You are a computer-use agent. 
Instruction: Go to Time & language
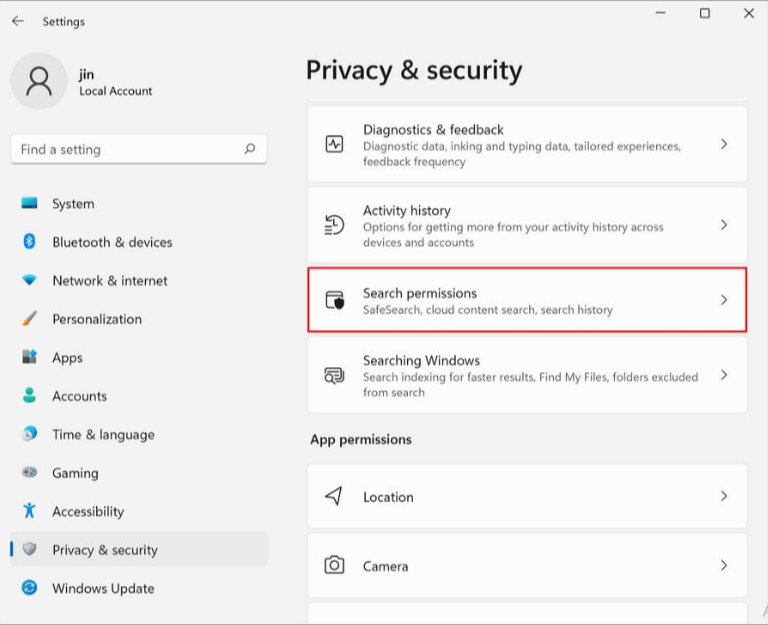coord(139,434)
